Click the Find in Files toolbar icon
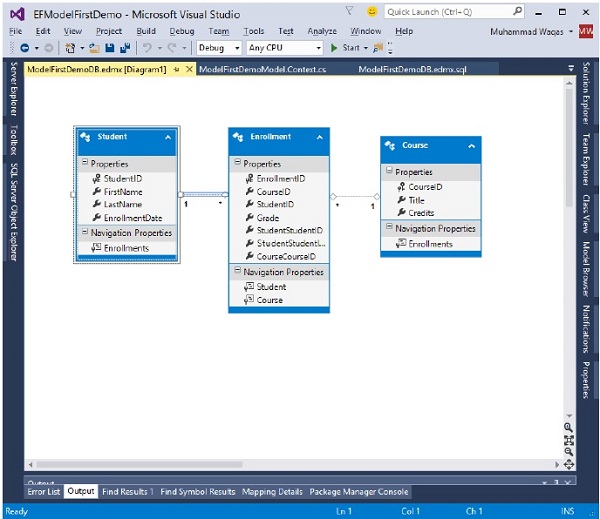Image resolution: width=600 pixels, height=519 pixels. tap(378, 48)
